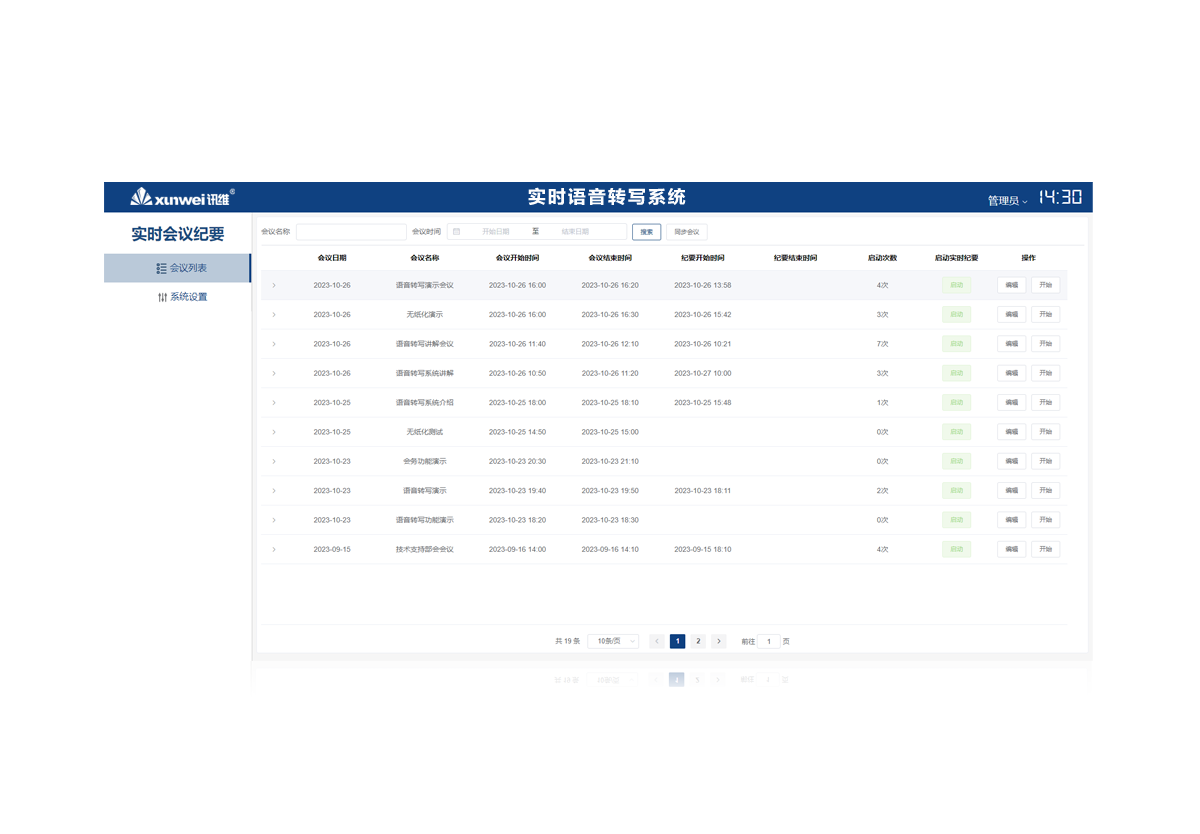Toggle 启动 for the 无纸化演示 meeting

click(956, 314)
